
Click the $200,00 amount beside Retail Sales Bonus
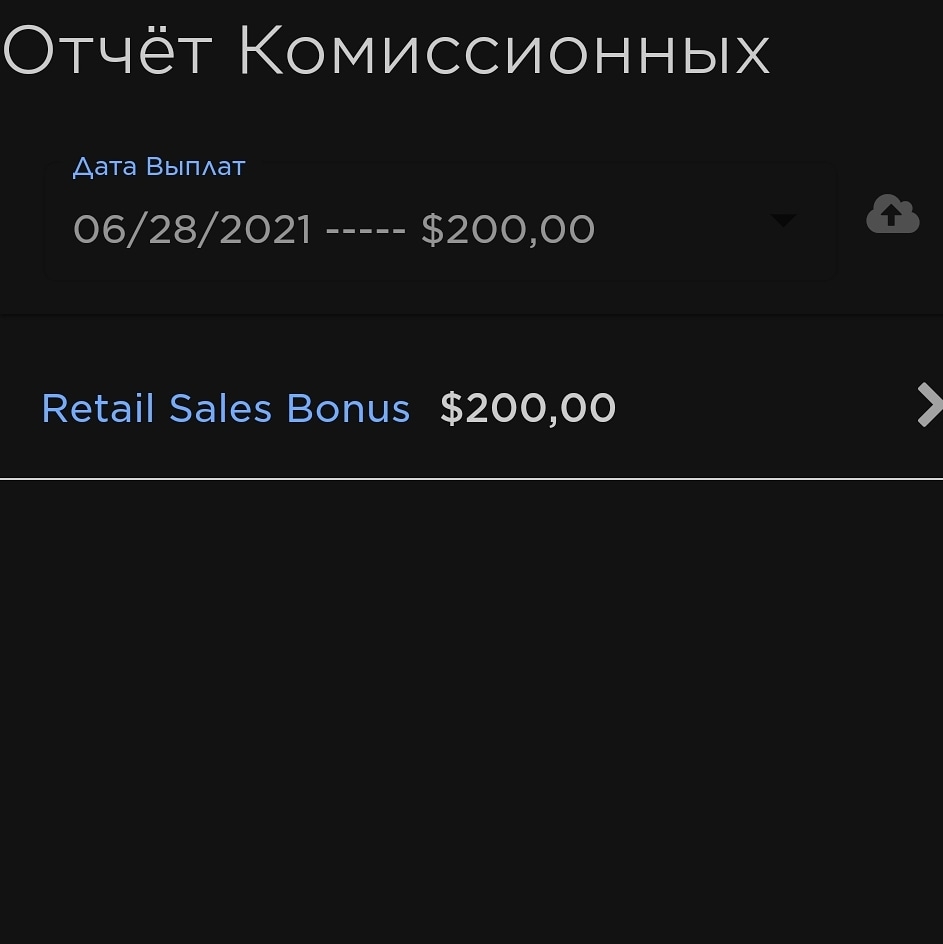pos(528,409)
